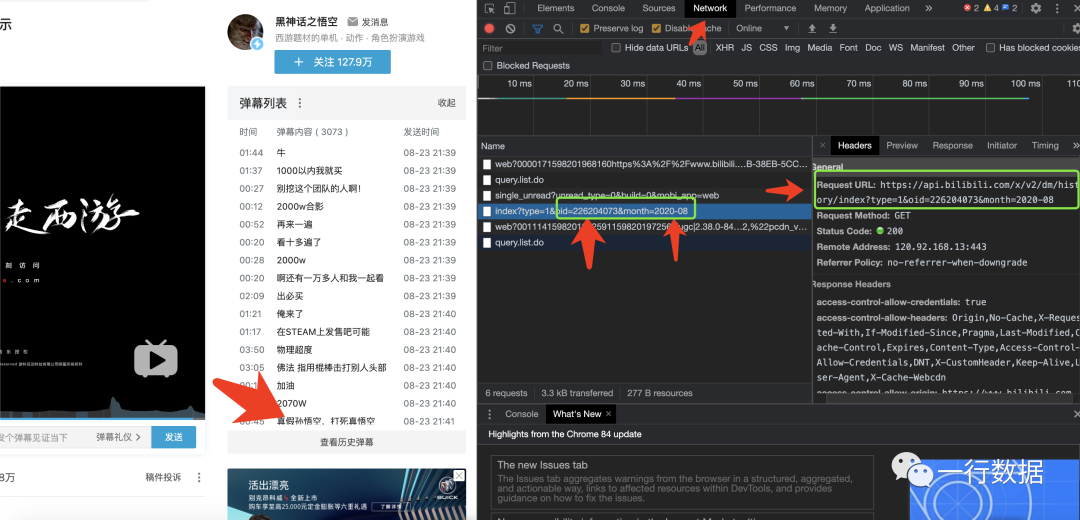The image size is (1080, 520).
Task: Play the video with the TV play icon
Action: pos(156,359)
